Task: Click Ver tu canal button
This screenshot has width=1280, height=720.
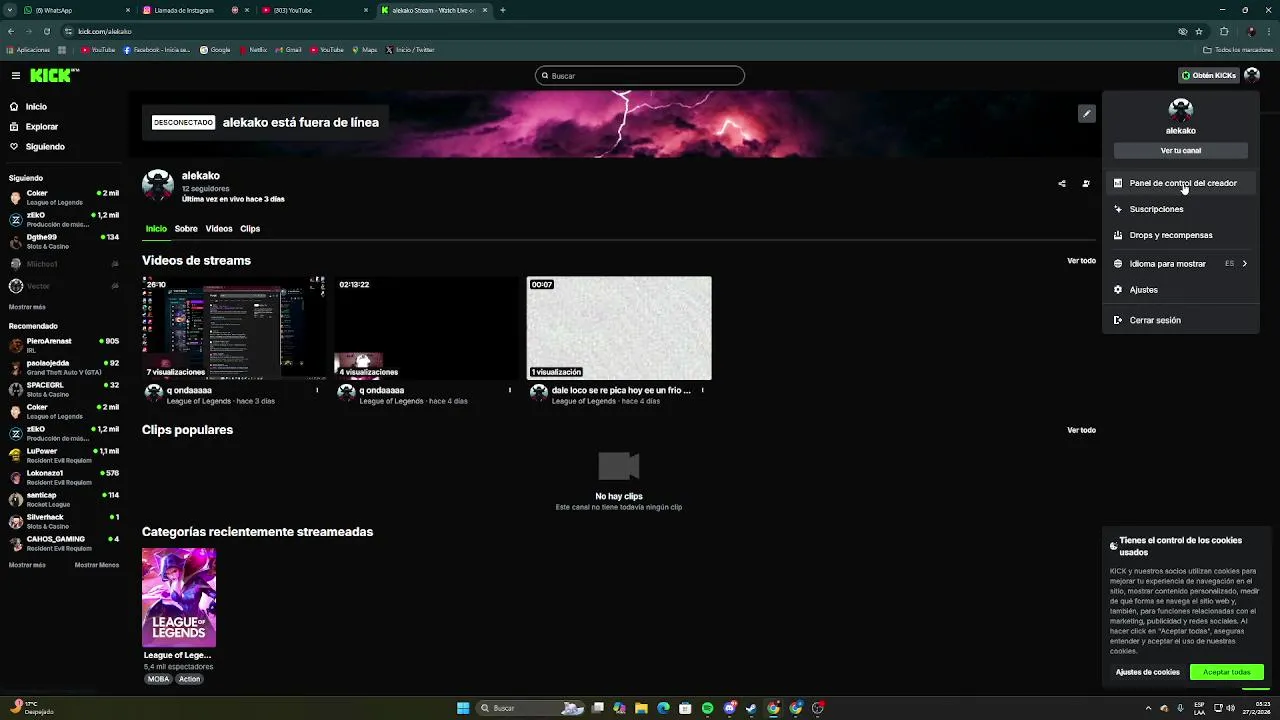Action: coord(1181,151)
